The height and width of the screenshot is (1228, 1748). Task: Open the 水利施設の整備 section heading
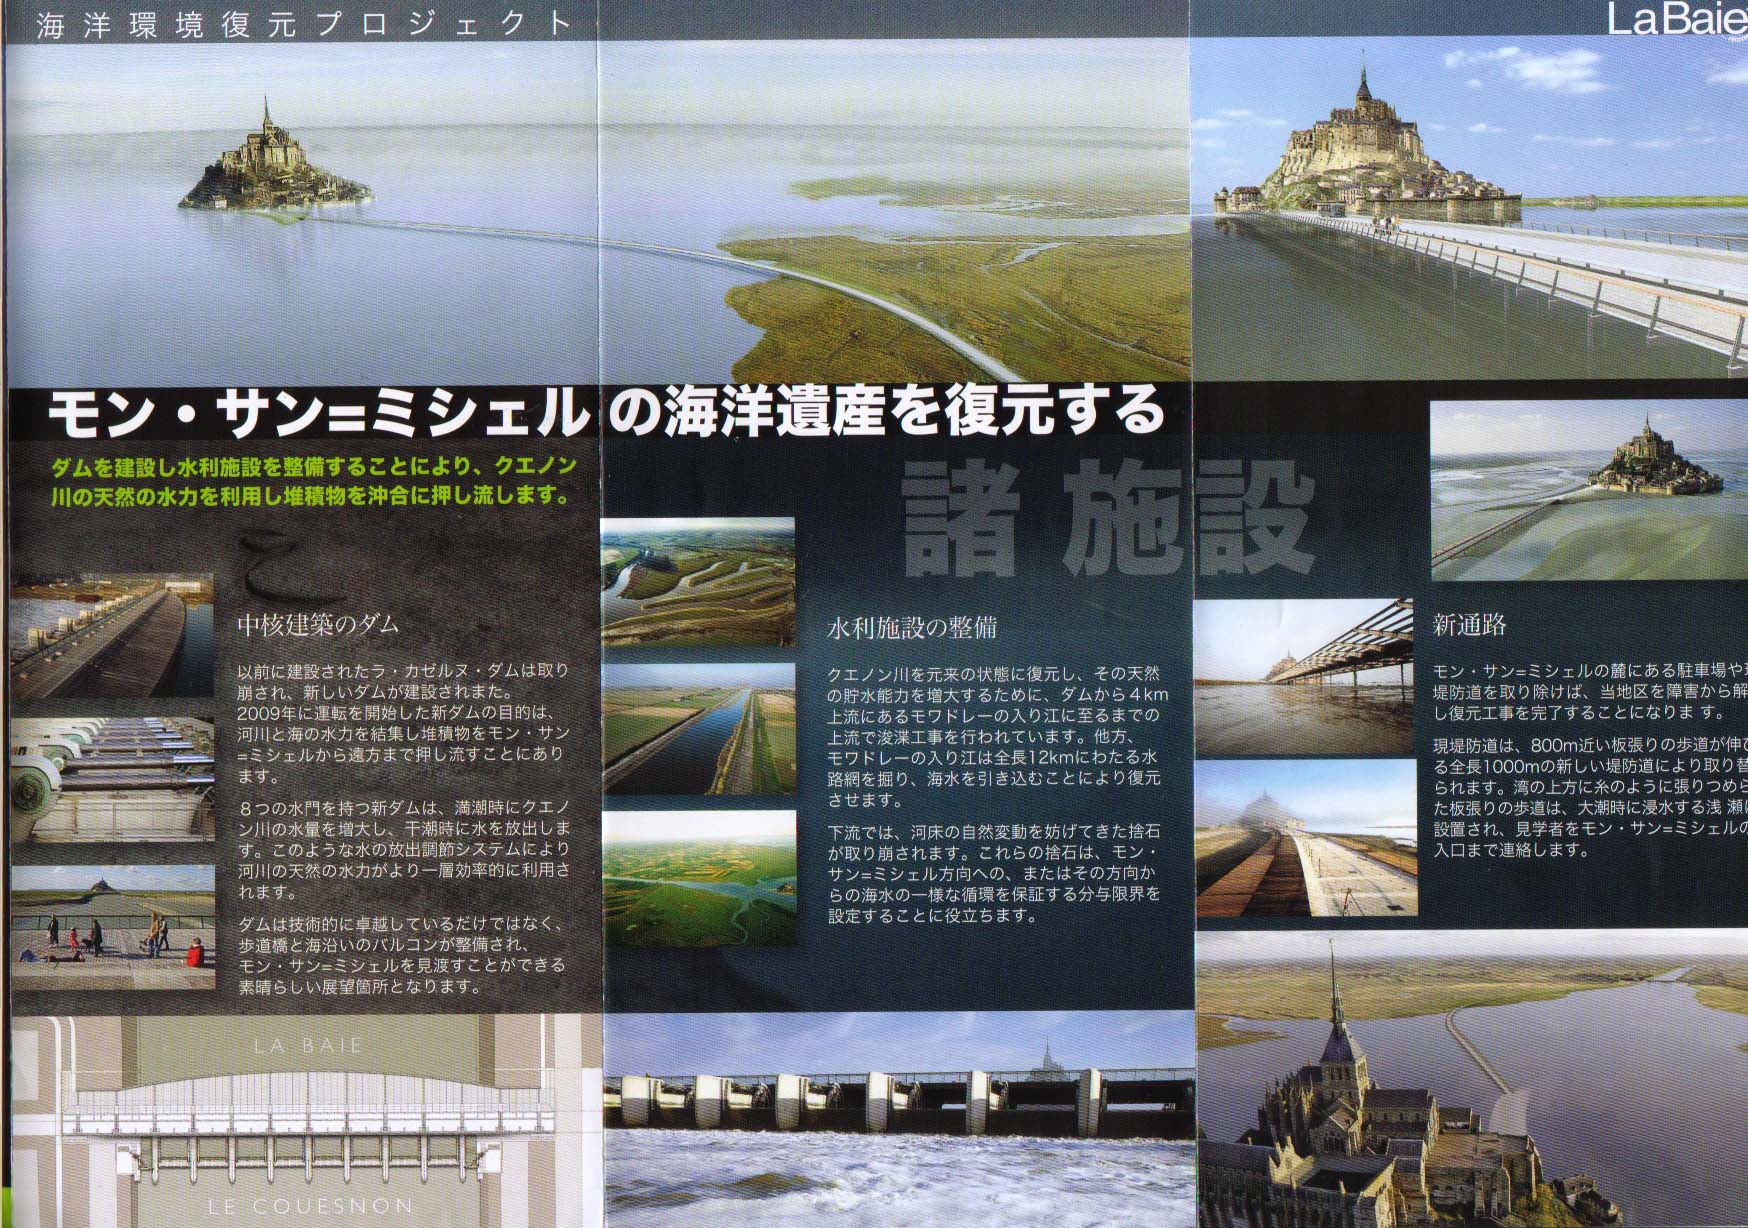(912, 627)
